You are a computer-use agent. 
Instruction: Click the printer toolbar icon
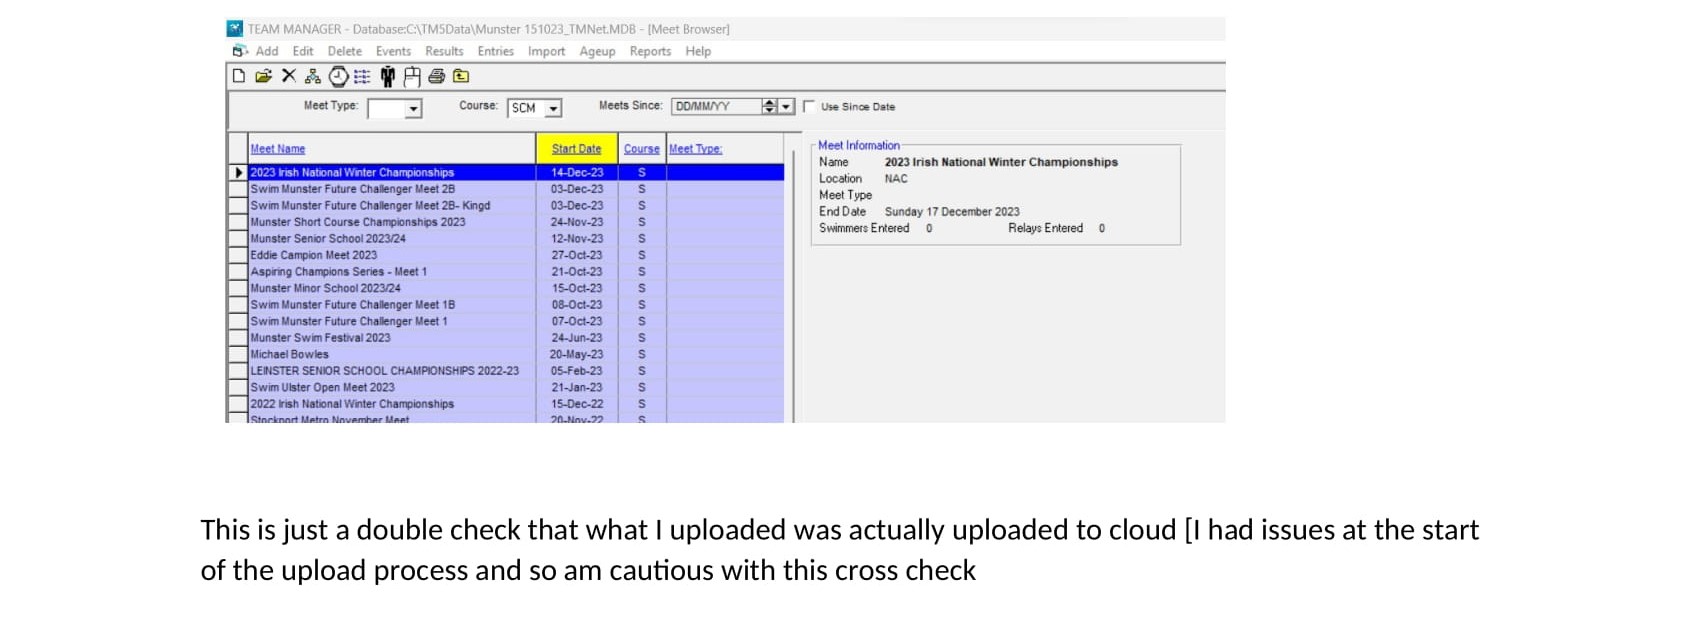[436, 76]
